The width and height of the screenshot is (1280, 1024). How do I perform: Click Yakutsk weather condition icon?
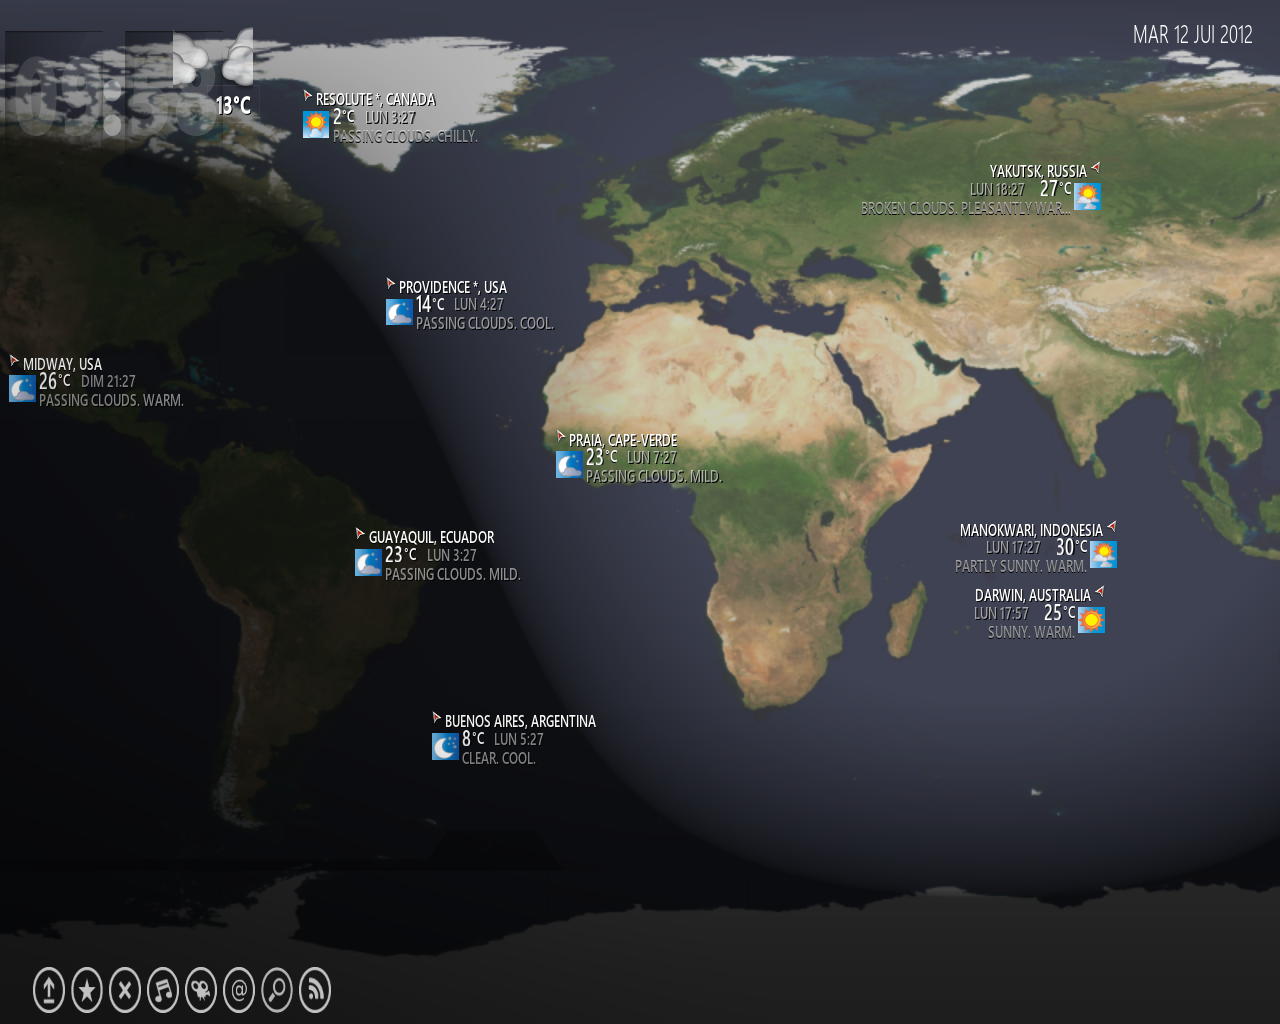1087,196
